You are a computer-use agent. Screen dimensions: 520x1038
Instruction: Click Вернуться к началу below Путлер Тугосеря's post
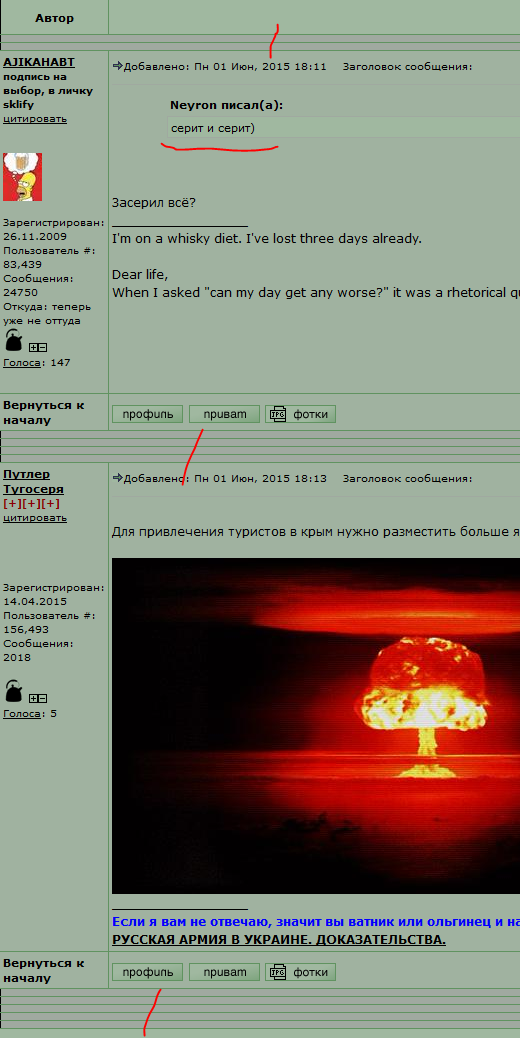tap(44, 971)
